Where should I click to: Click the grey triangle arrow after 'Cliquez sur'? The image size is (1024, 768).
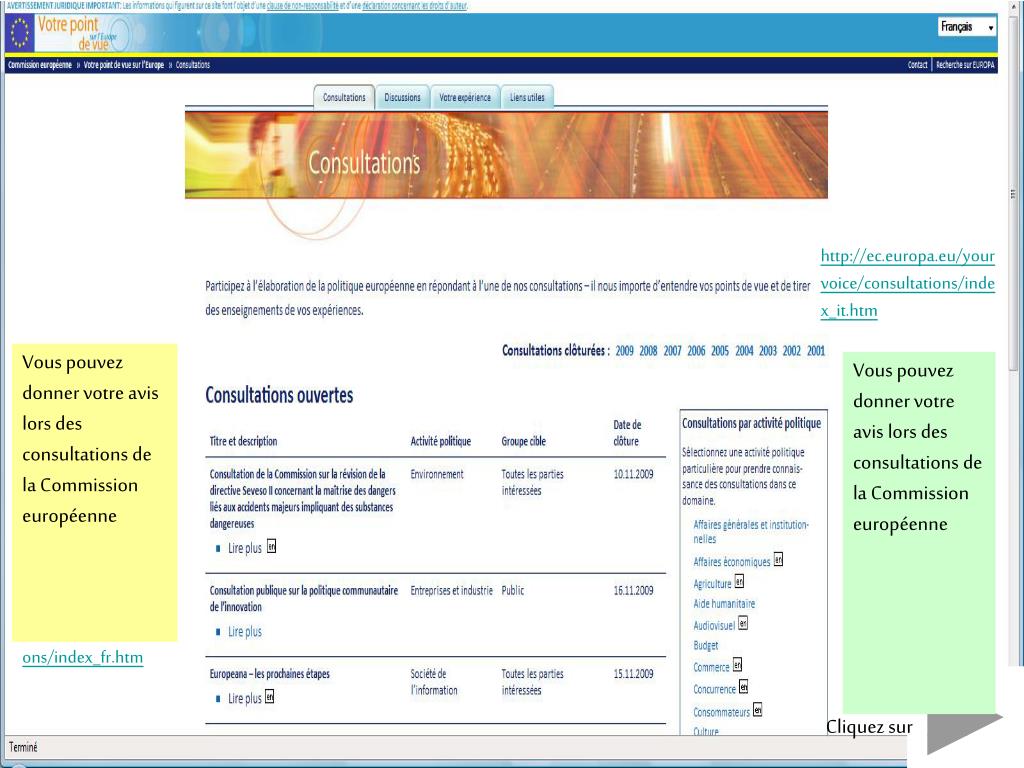point(960,733)
